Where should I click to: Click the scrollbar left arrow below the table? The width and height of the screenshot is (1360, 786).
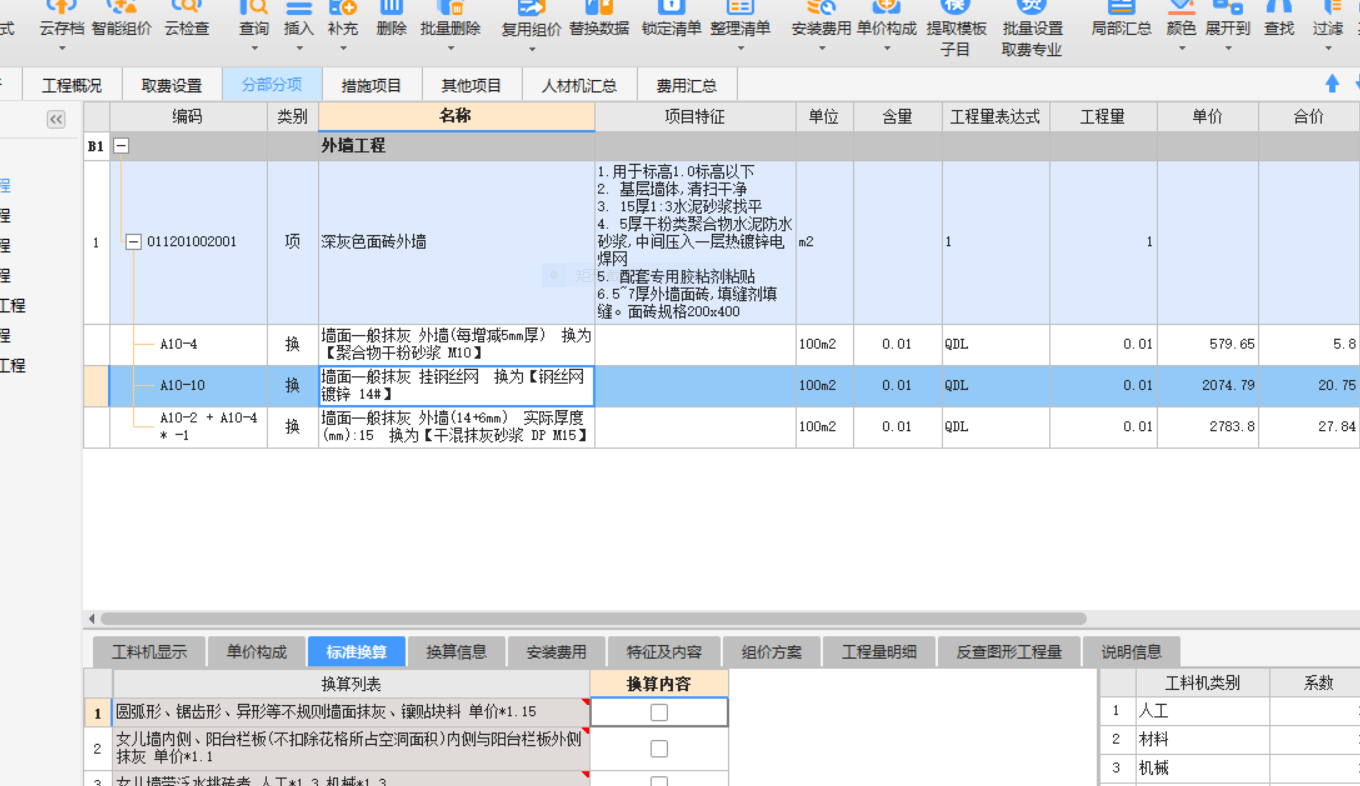(92, 619)
